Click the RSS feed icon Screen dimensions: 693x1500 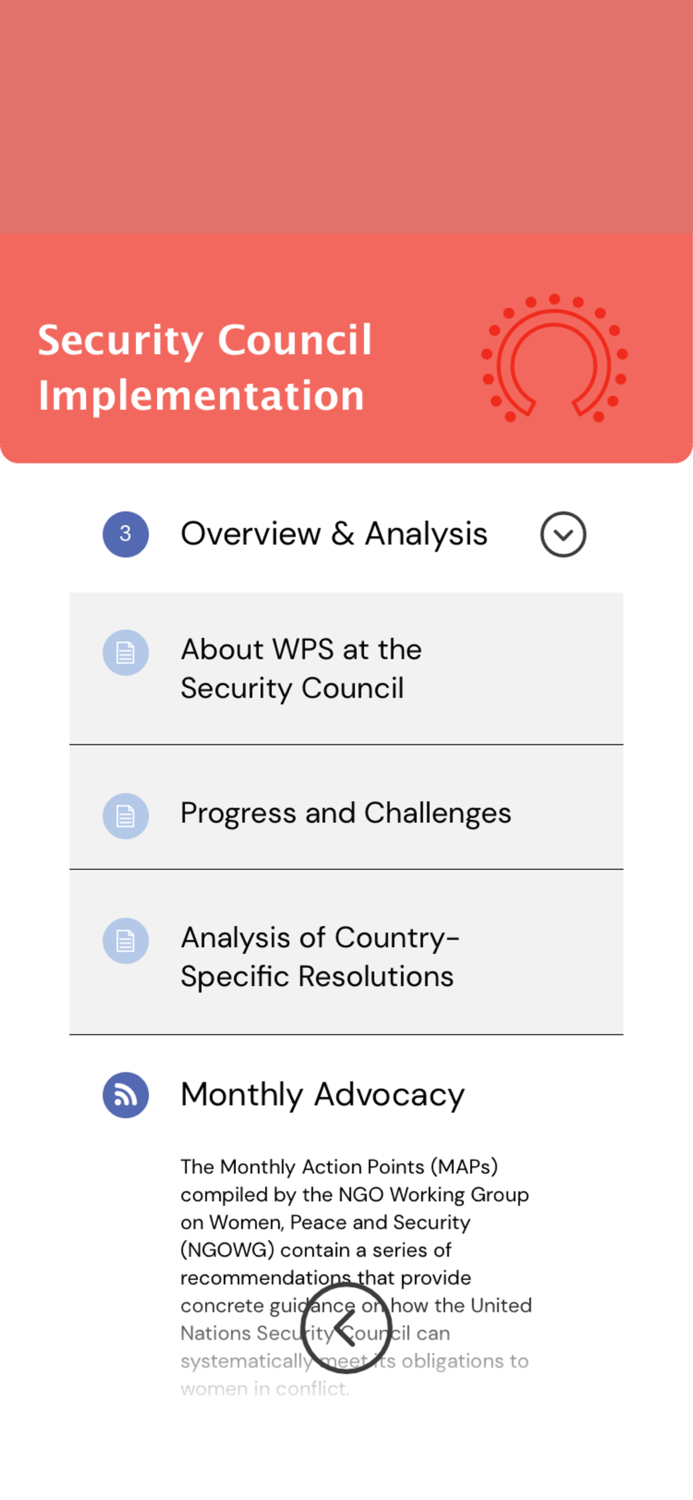(125, 1095)
